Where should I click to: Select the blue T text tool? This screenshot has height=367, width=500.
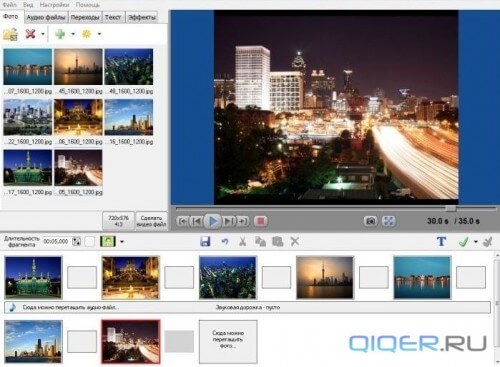point(441,241)
